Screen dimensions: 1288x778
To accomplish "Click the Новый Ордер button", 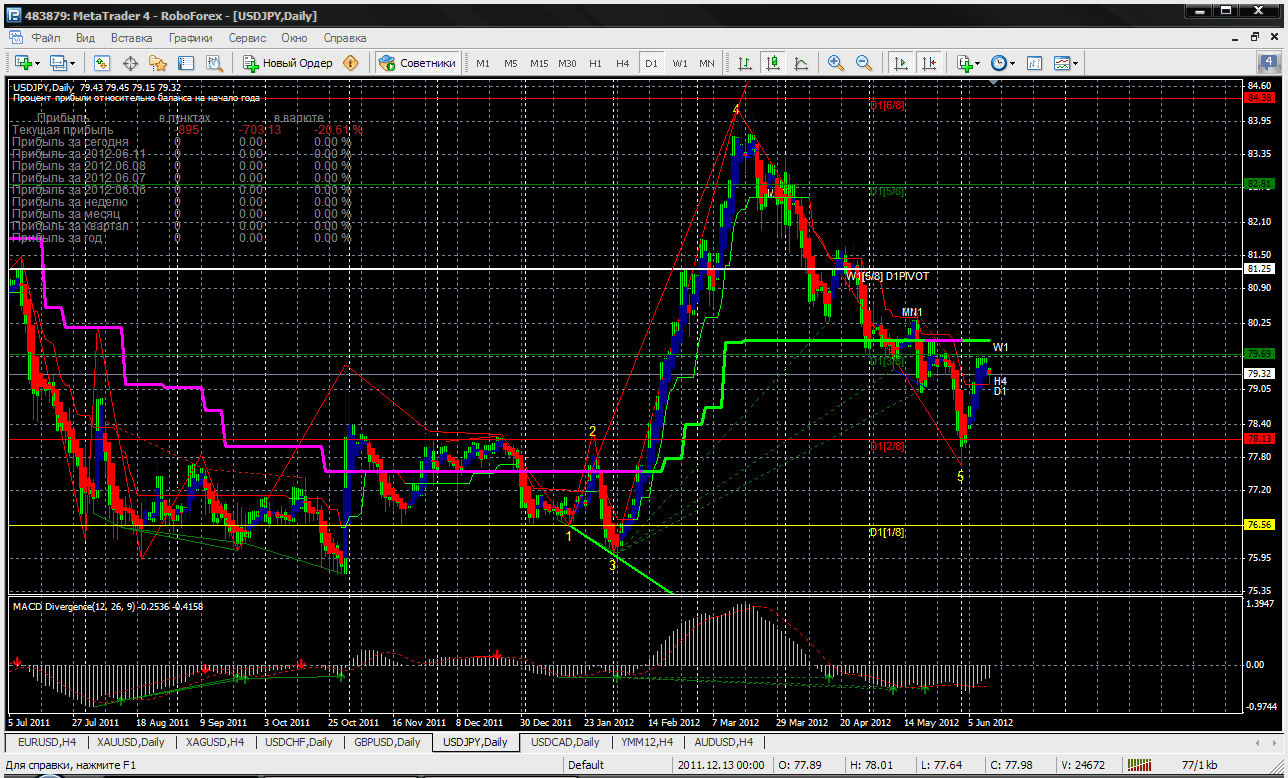I will pyautogui.click(x=288, y=63).
